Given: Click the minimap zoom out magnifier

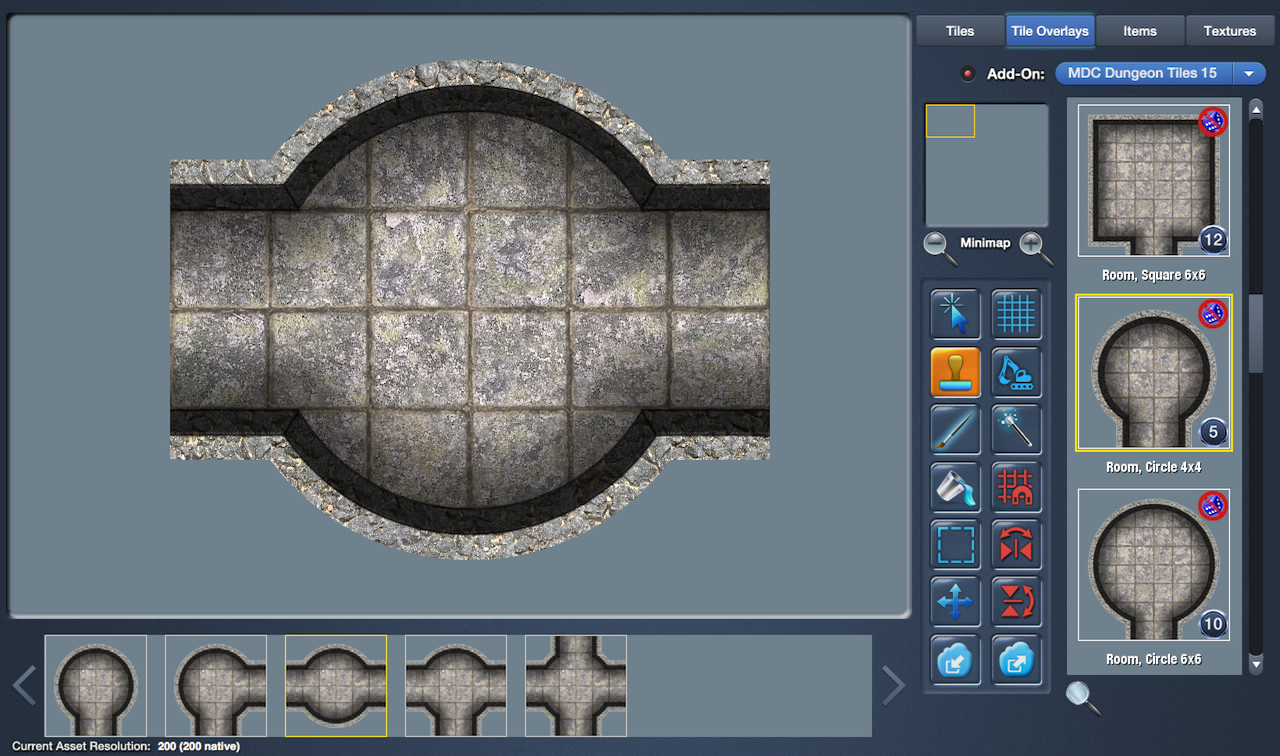Looking at the screenshot, I should click(x=940, y=246).
